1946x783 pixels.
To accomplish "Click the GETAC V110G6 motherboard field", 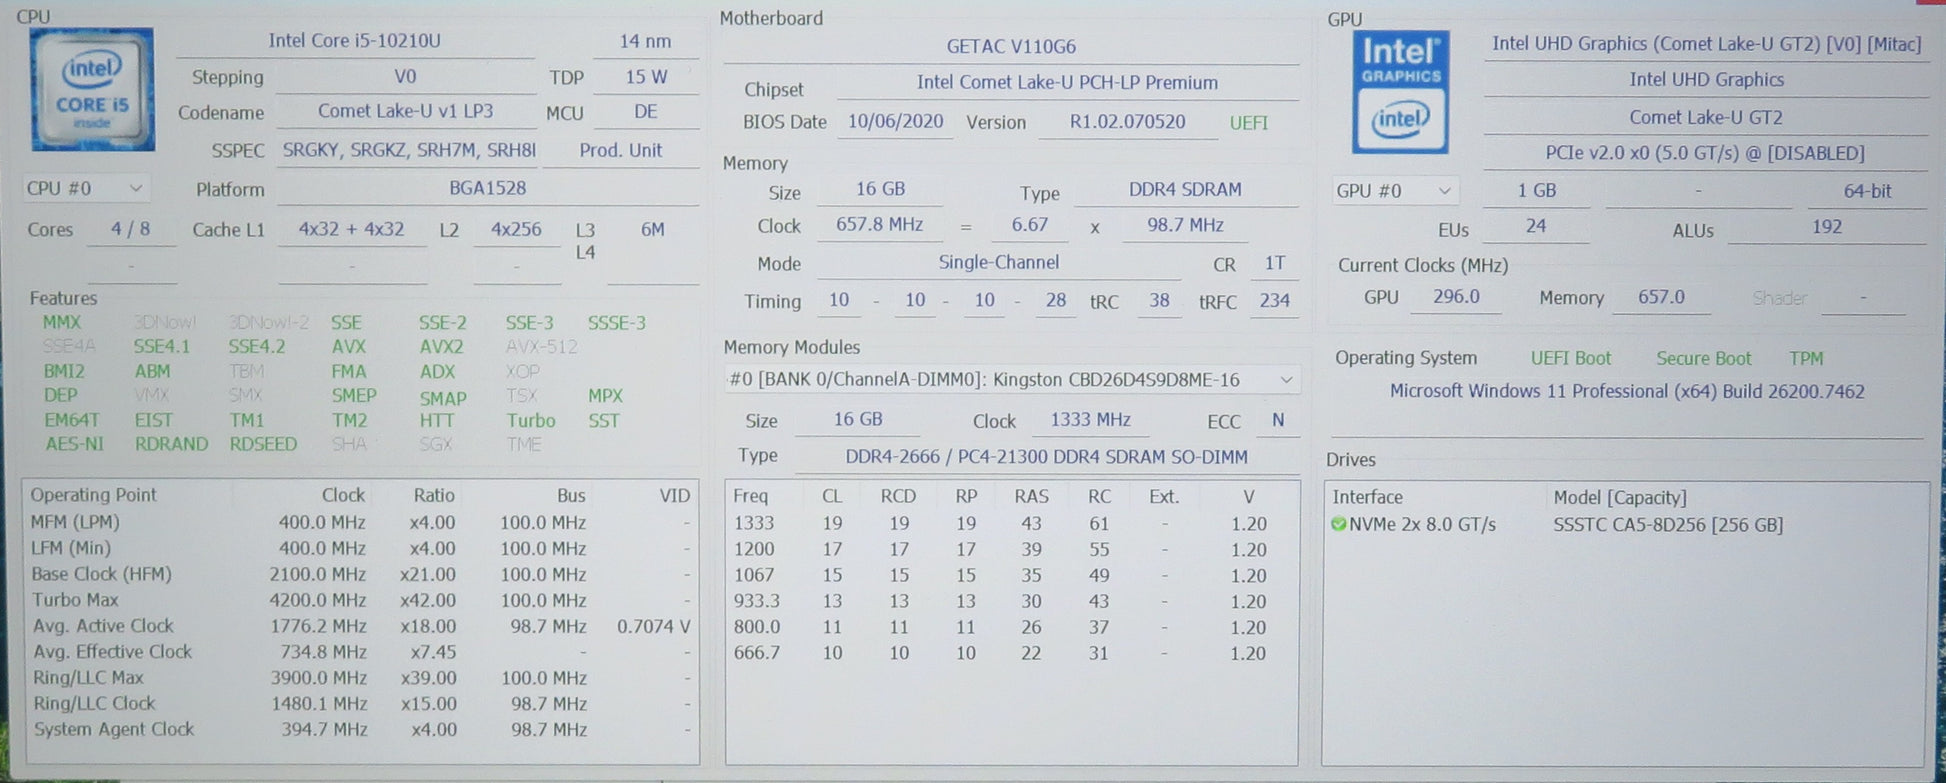I will tap(1010, 47).
